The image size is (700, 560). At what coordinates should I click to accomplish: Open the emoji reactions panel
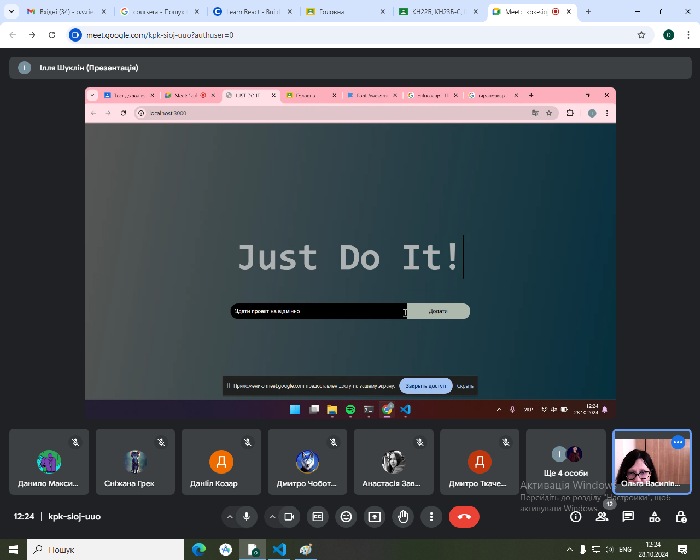346,516
